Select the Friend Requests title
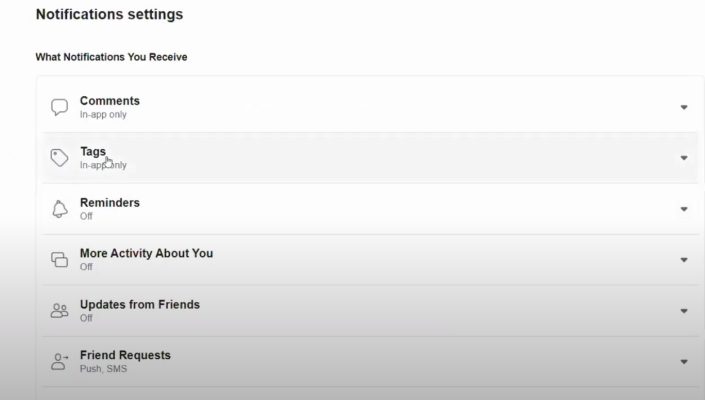705x400 pixels. (125, 355)
